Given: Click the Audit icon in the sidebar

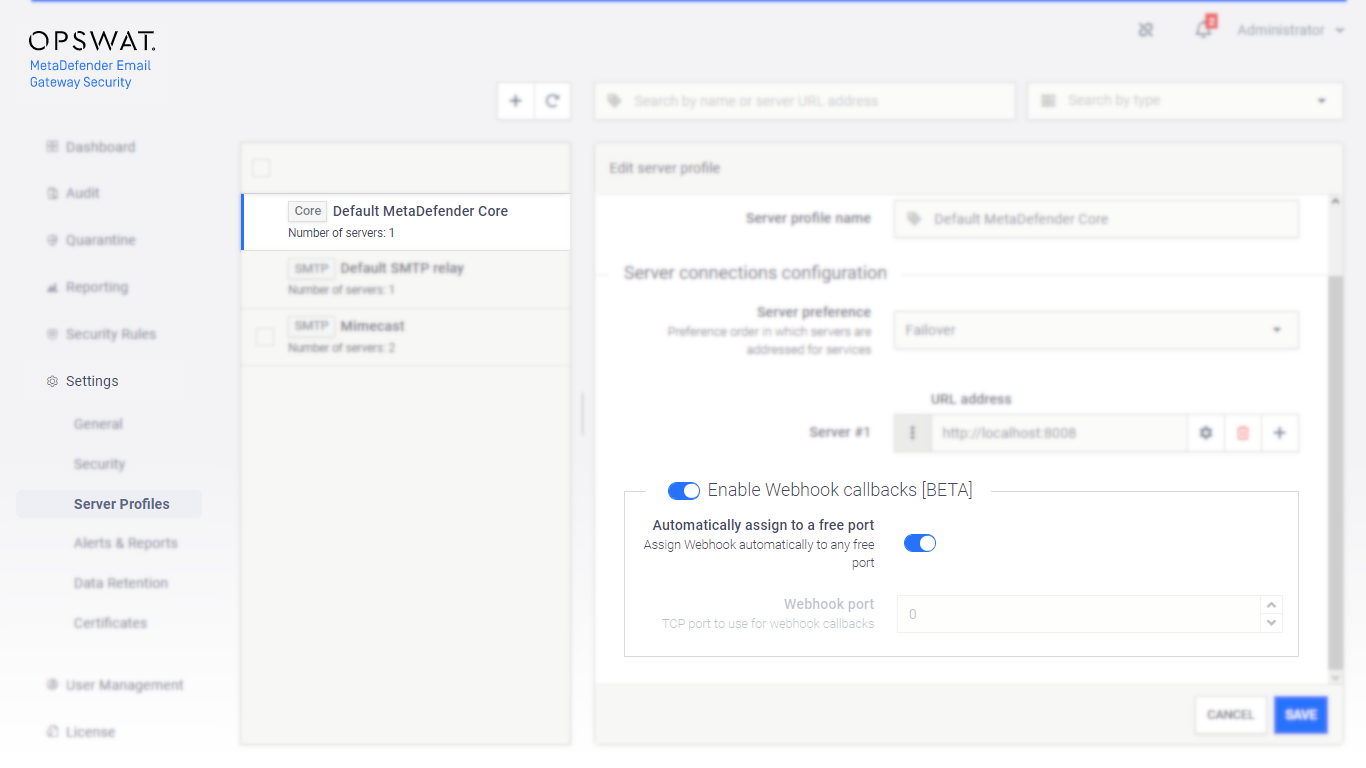Looking at the screenshot, I should [52, 193].
